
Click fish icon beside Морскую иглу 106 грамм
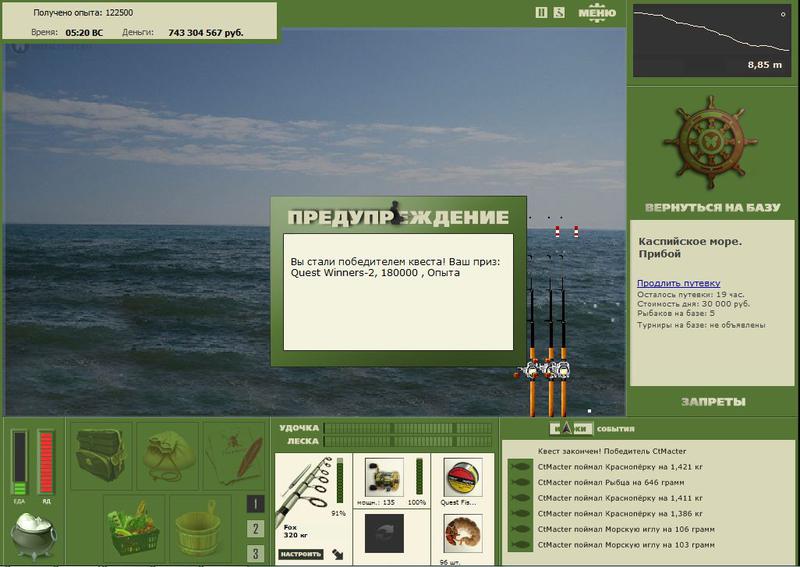coord(520,529)
